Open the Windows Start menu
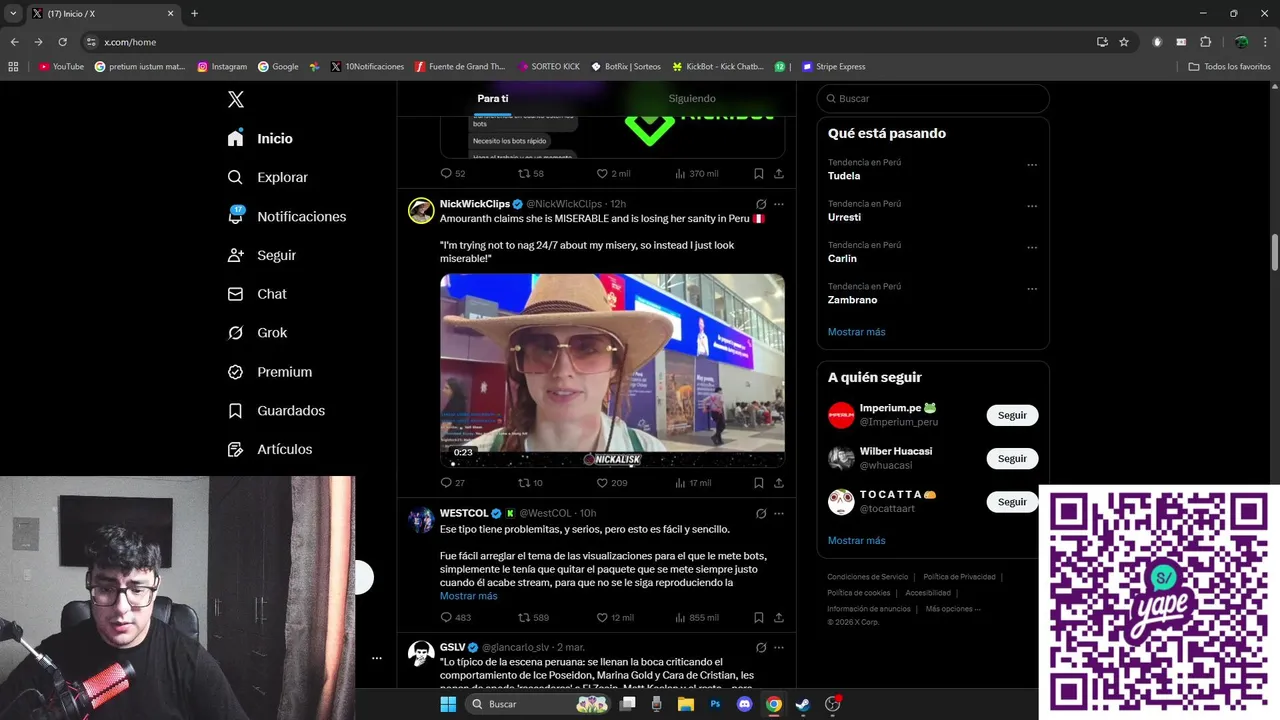Viewport: 1280px width, 720px height. pos(448,704)
